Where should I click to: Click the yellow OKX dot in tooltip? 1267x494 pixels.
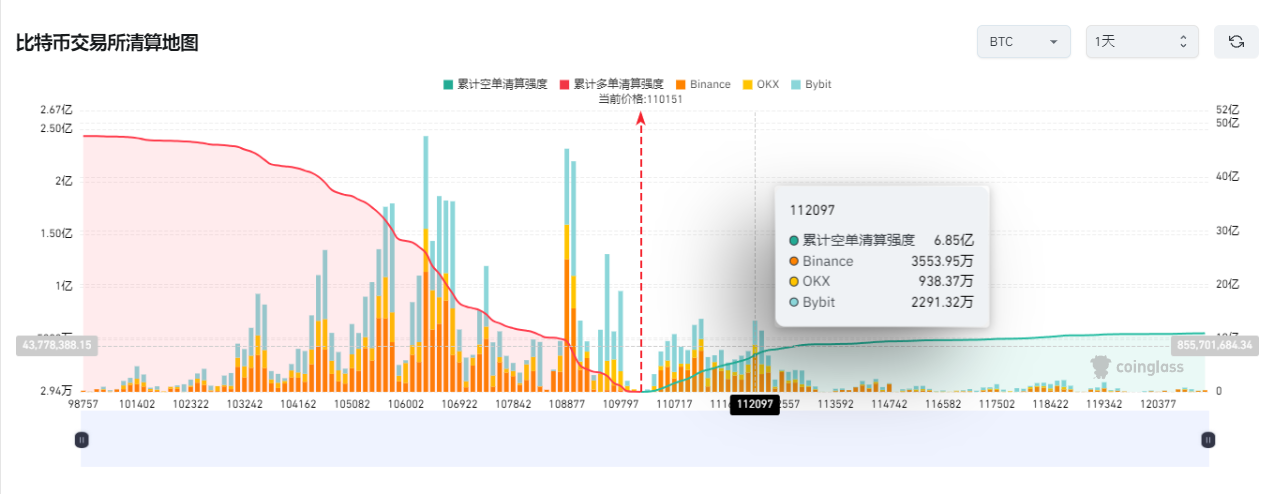(x=794, y=282)
